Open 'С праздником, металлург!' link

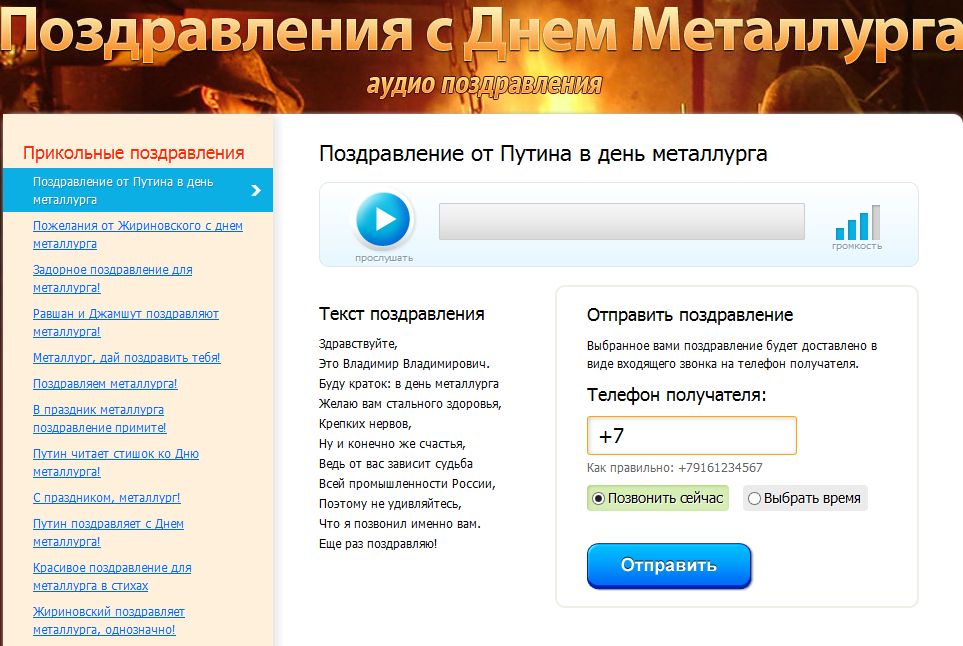[x=107, y=498]
